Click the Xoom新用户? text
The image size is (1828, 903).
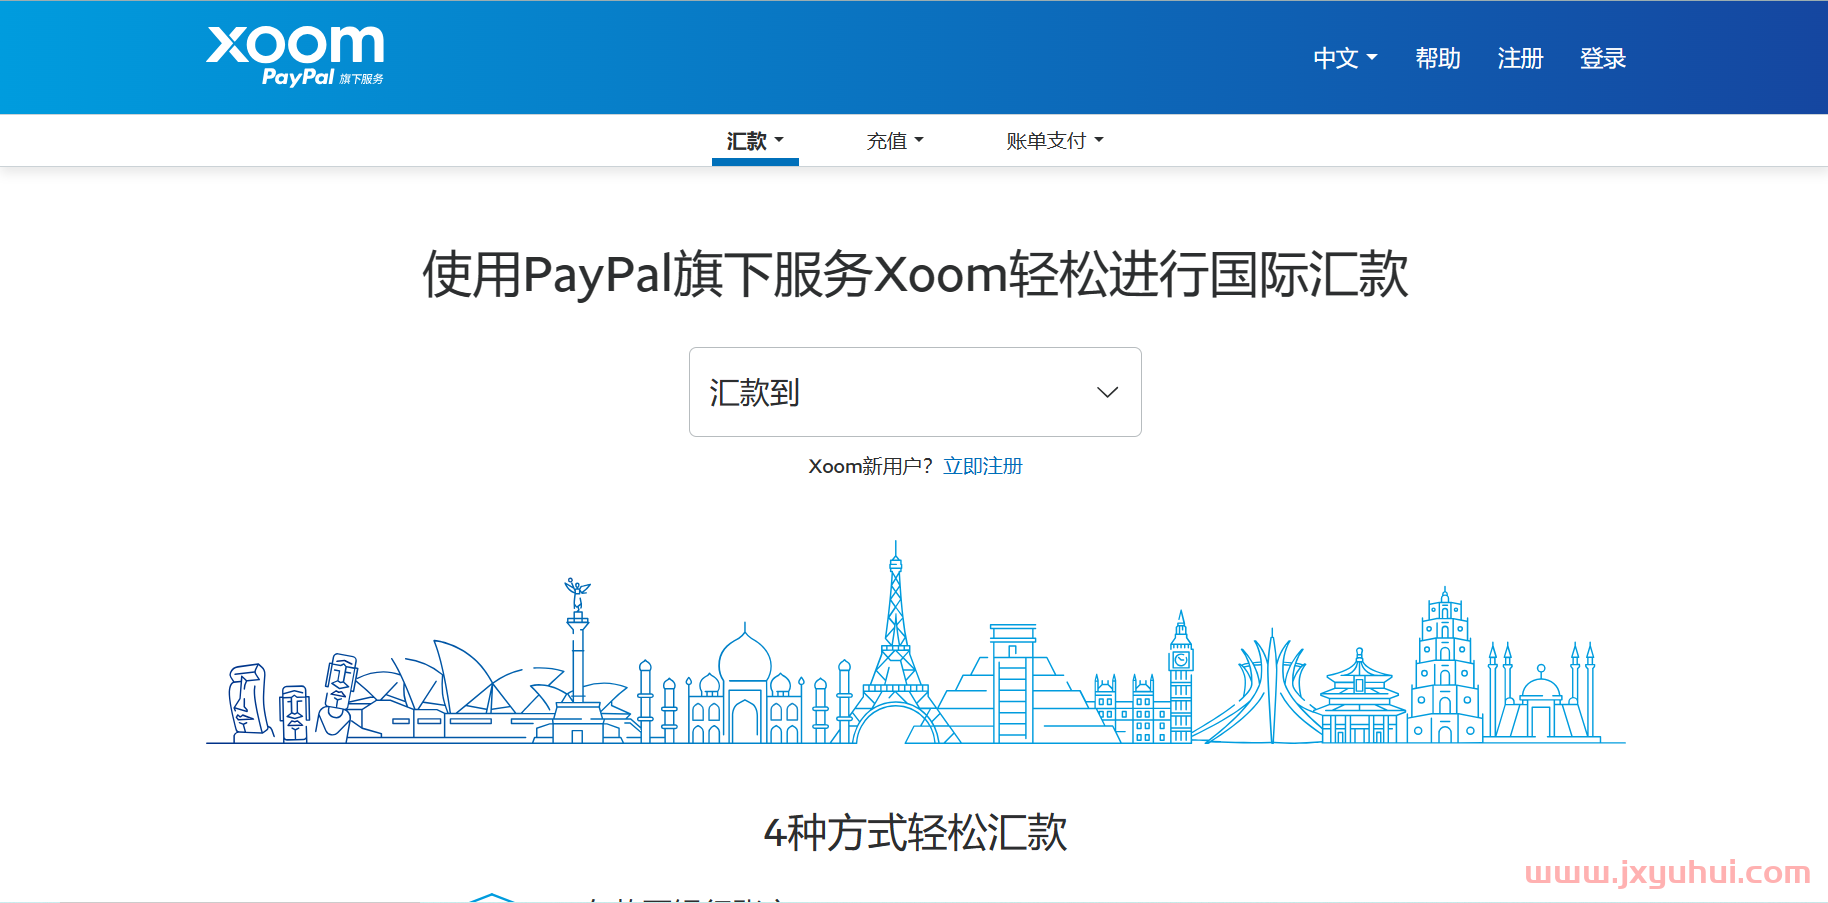(x=870, y=466)
